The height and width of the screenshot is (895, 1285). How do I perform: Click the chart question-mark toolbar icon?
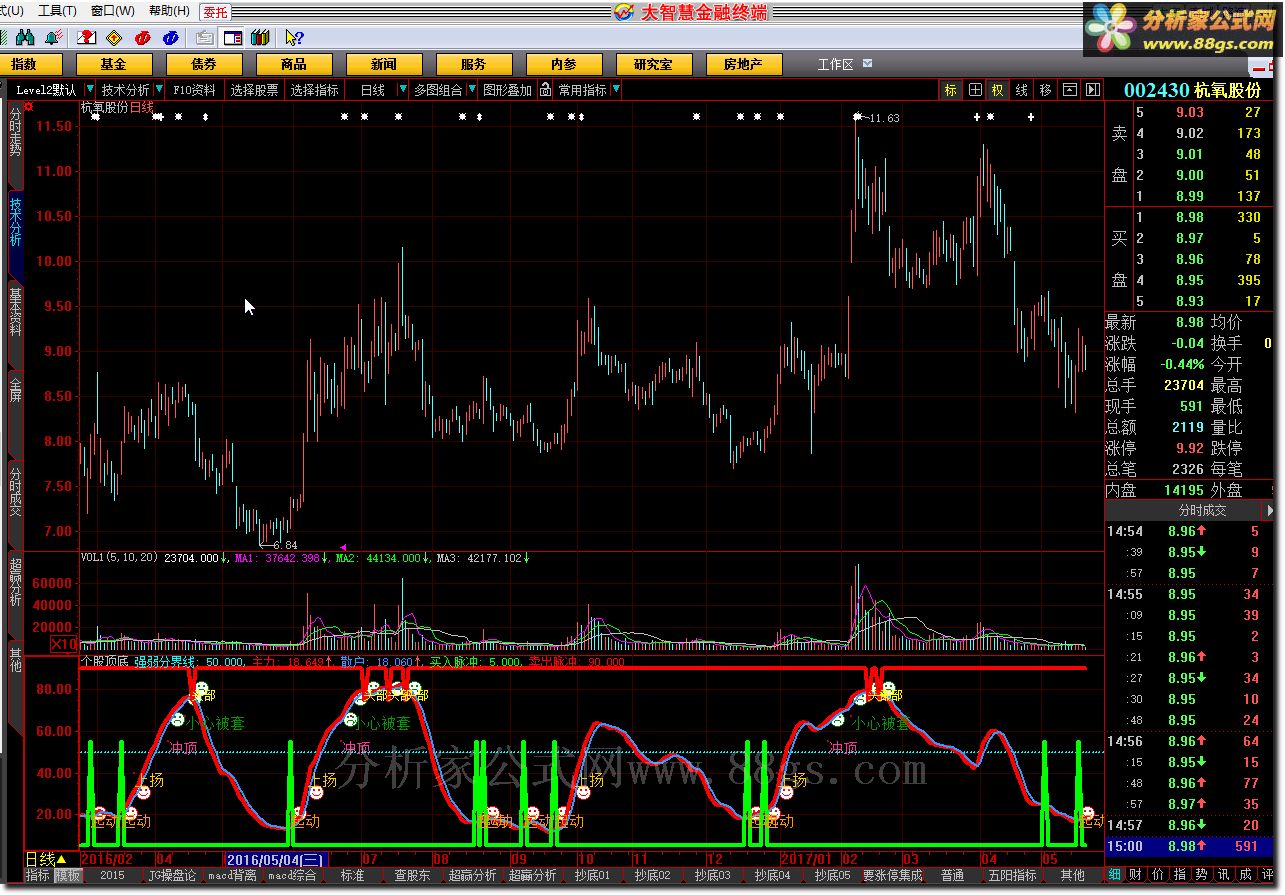[x=87, y=38]
